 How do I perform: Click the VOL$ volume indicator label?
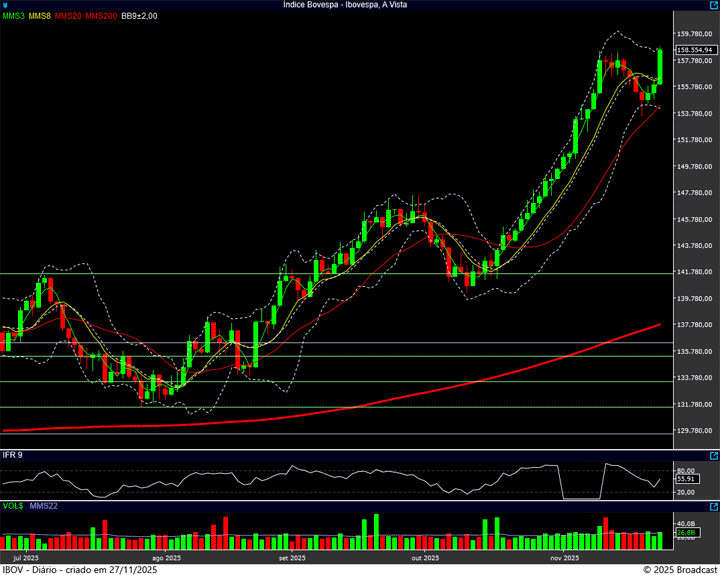pos(13,506)
